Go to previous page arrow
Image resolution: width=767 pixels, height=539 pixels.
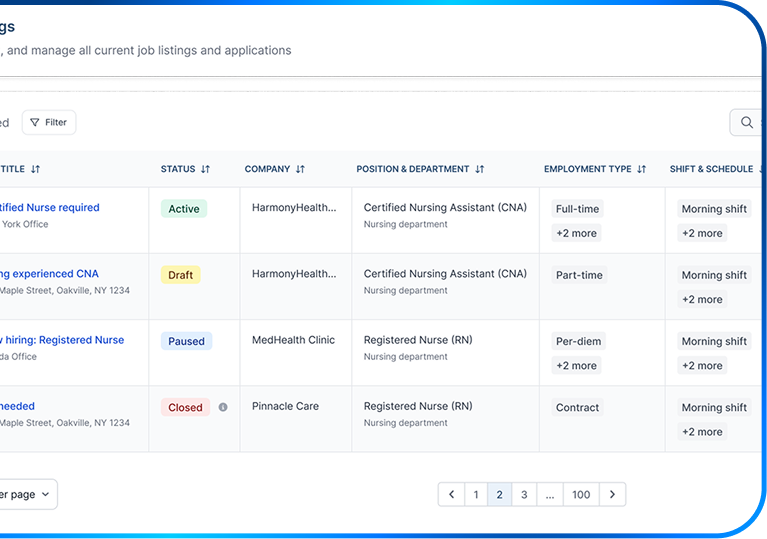[451, 494]
